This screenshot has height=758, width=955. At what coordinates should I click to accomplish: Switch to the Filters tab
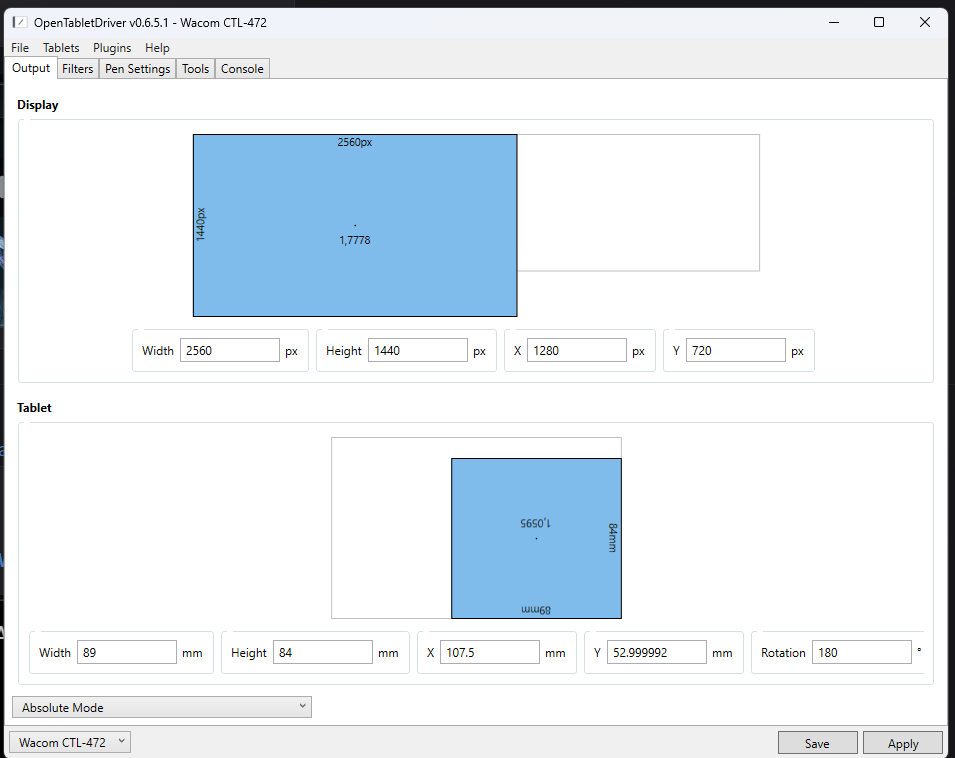pos(78,69)
